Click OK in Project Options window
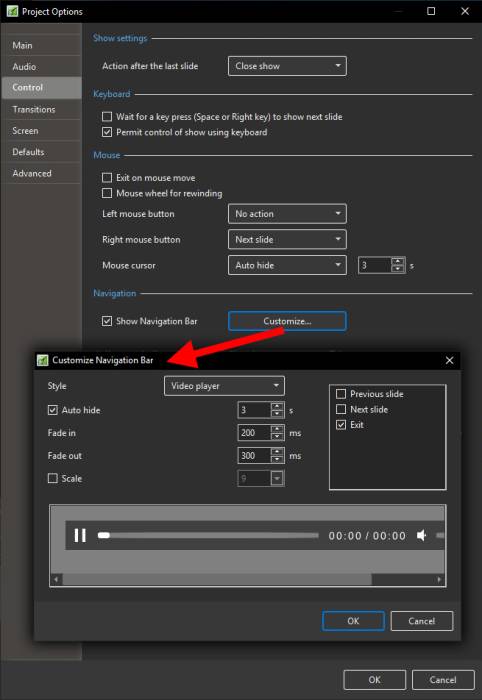This screenshot has height=700, width=482. 374,679
